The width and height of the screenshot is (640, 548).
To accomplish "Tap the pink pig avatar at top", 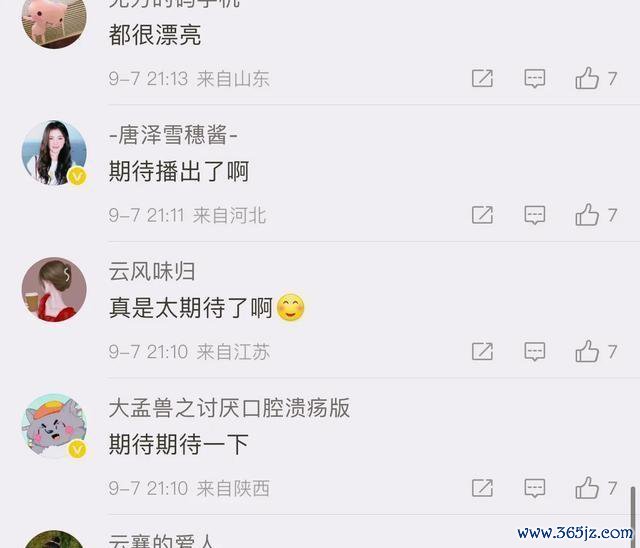I will tap(54, 20).
